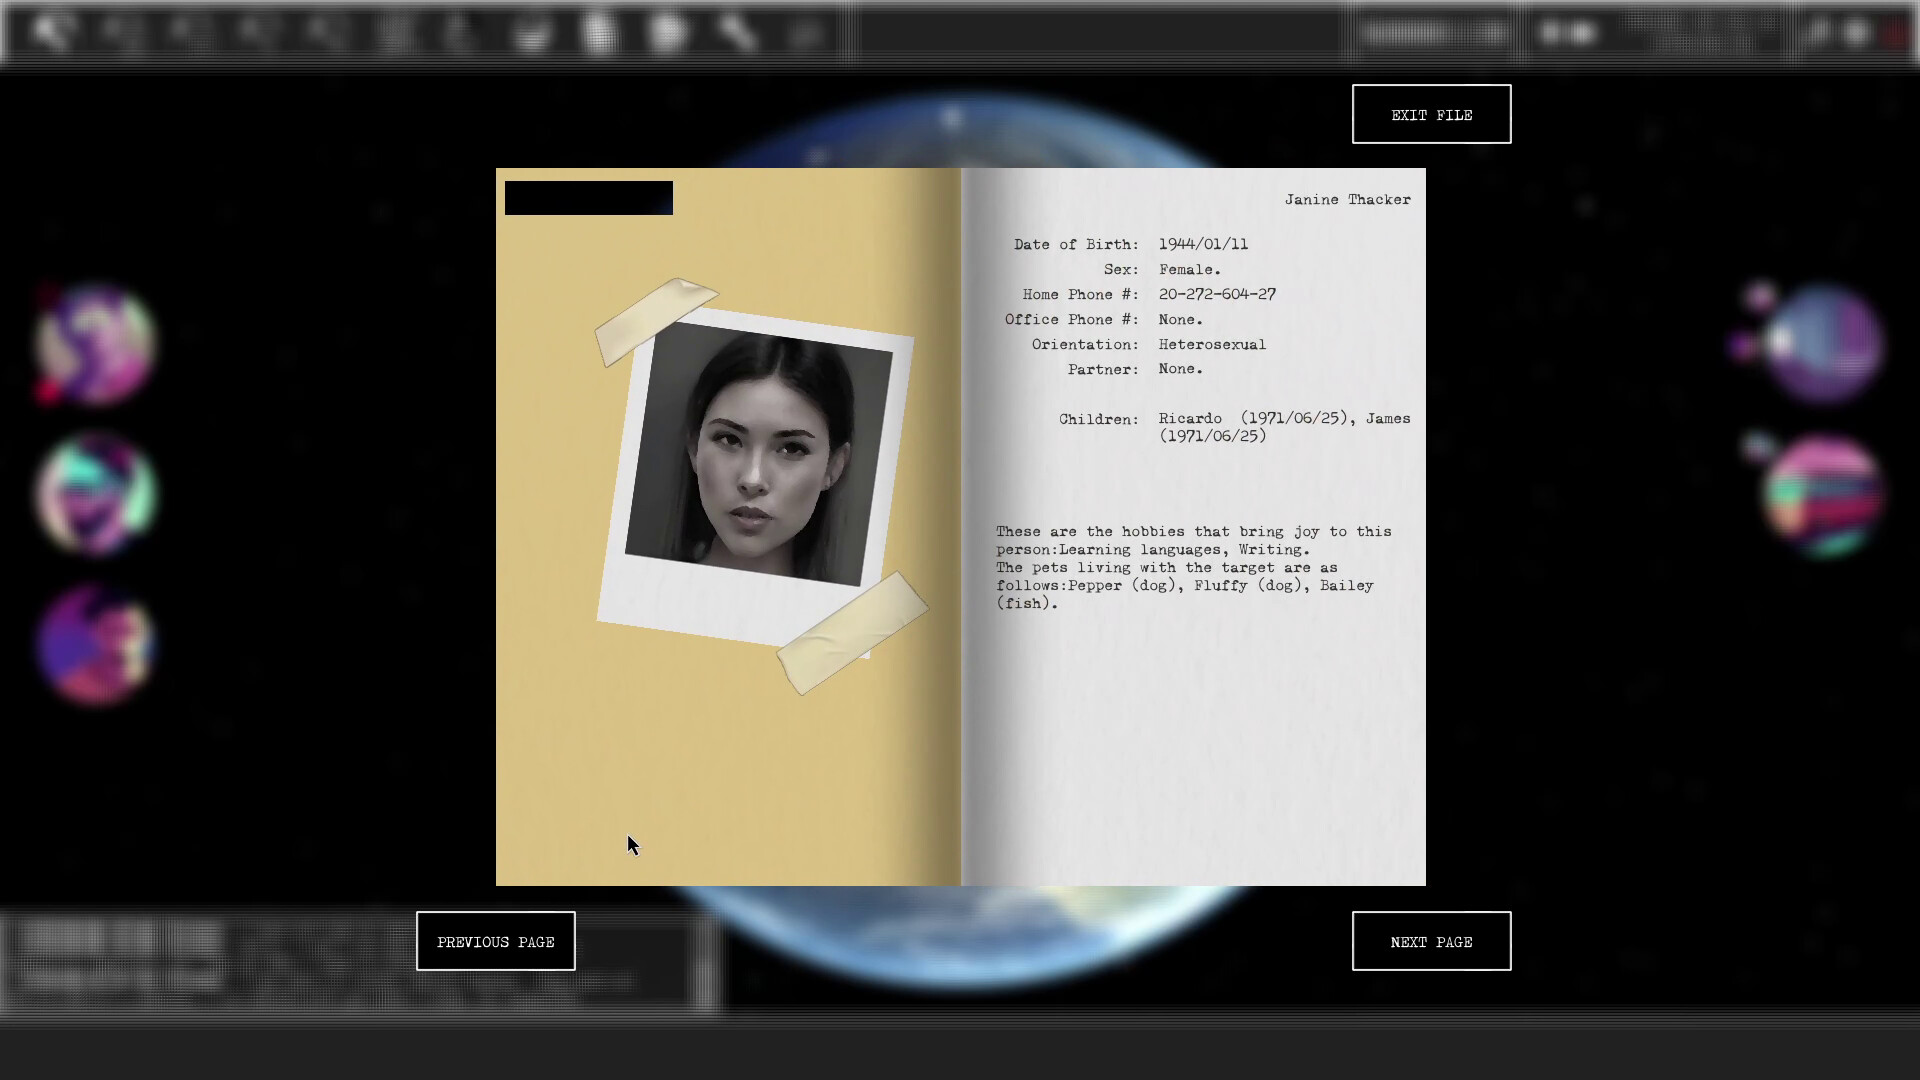
Task: Click the Janine Thacker name heading
Action: (1347, 200)
